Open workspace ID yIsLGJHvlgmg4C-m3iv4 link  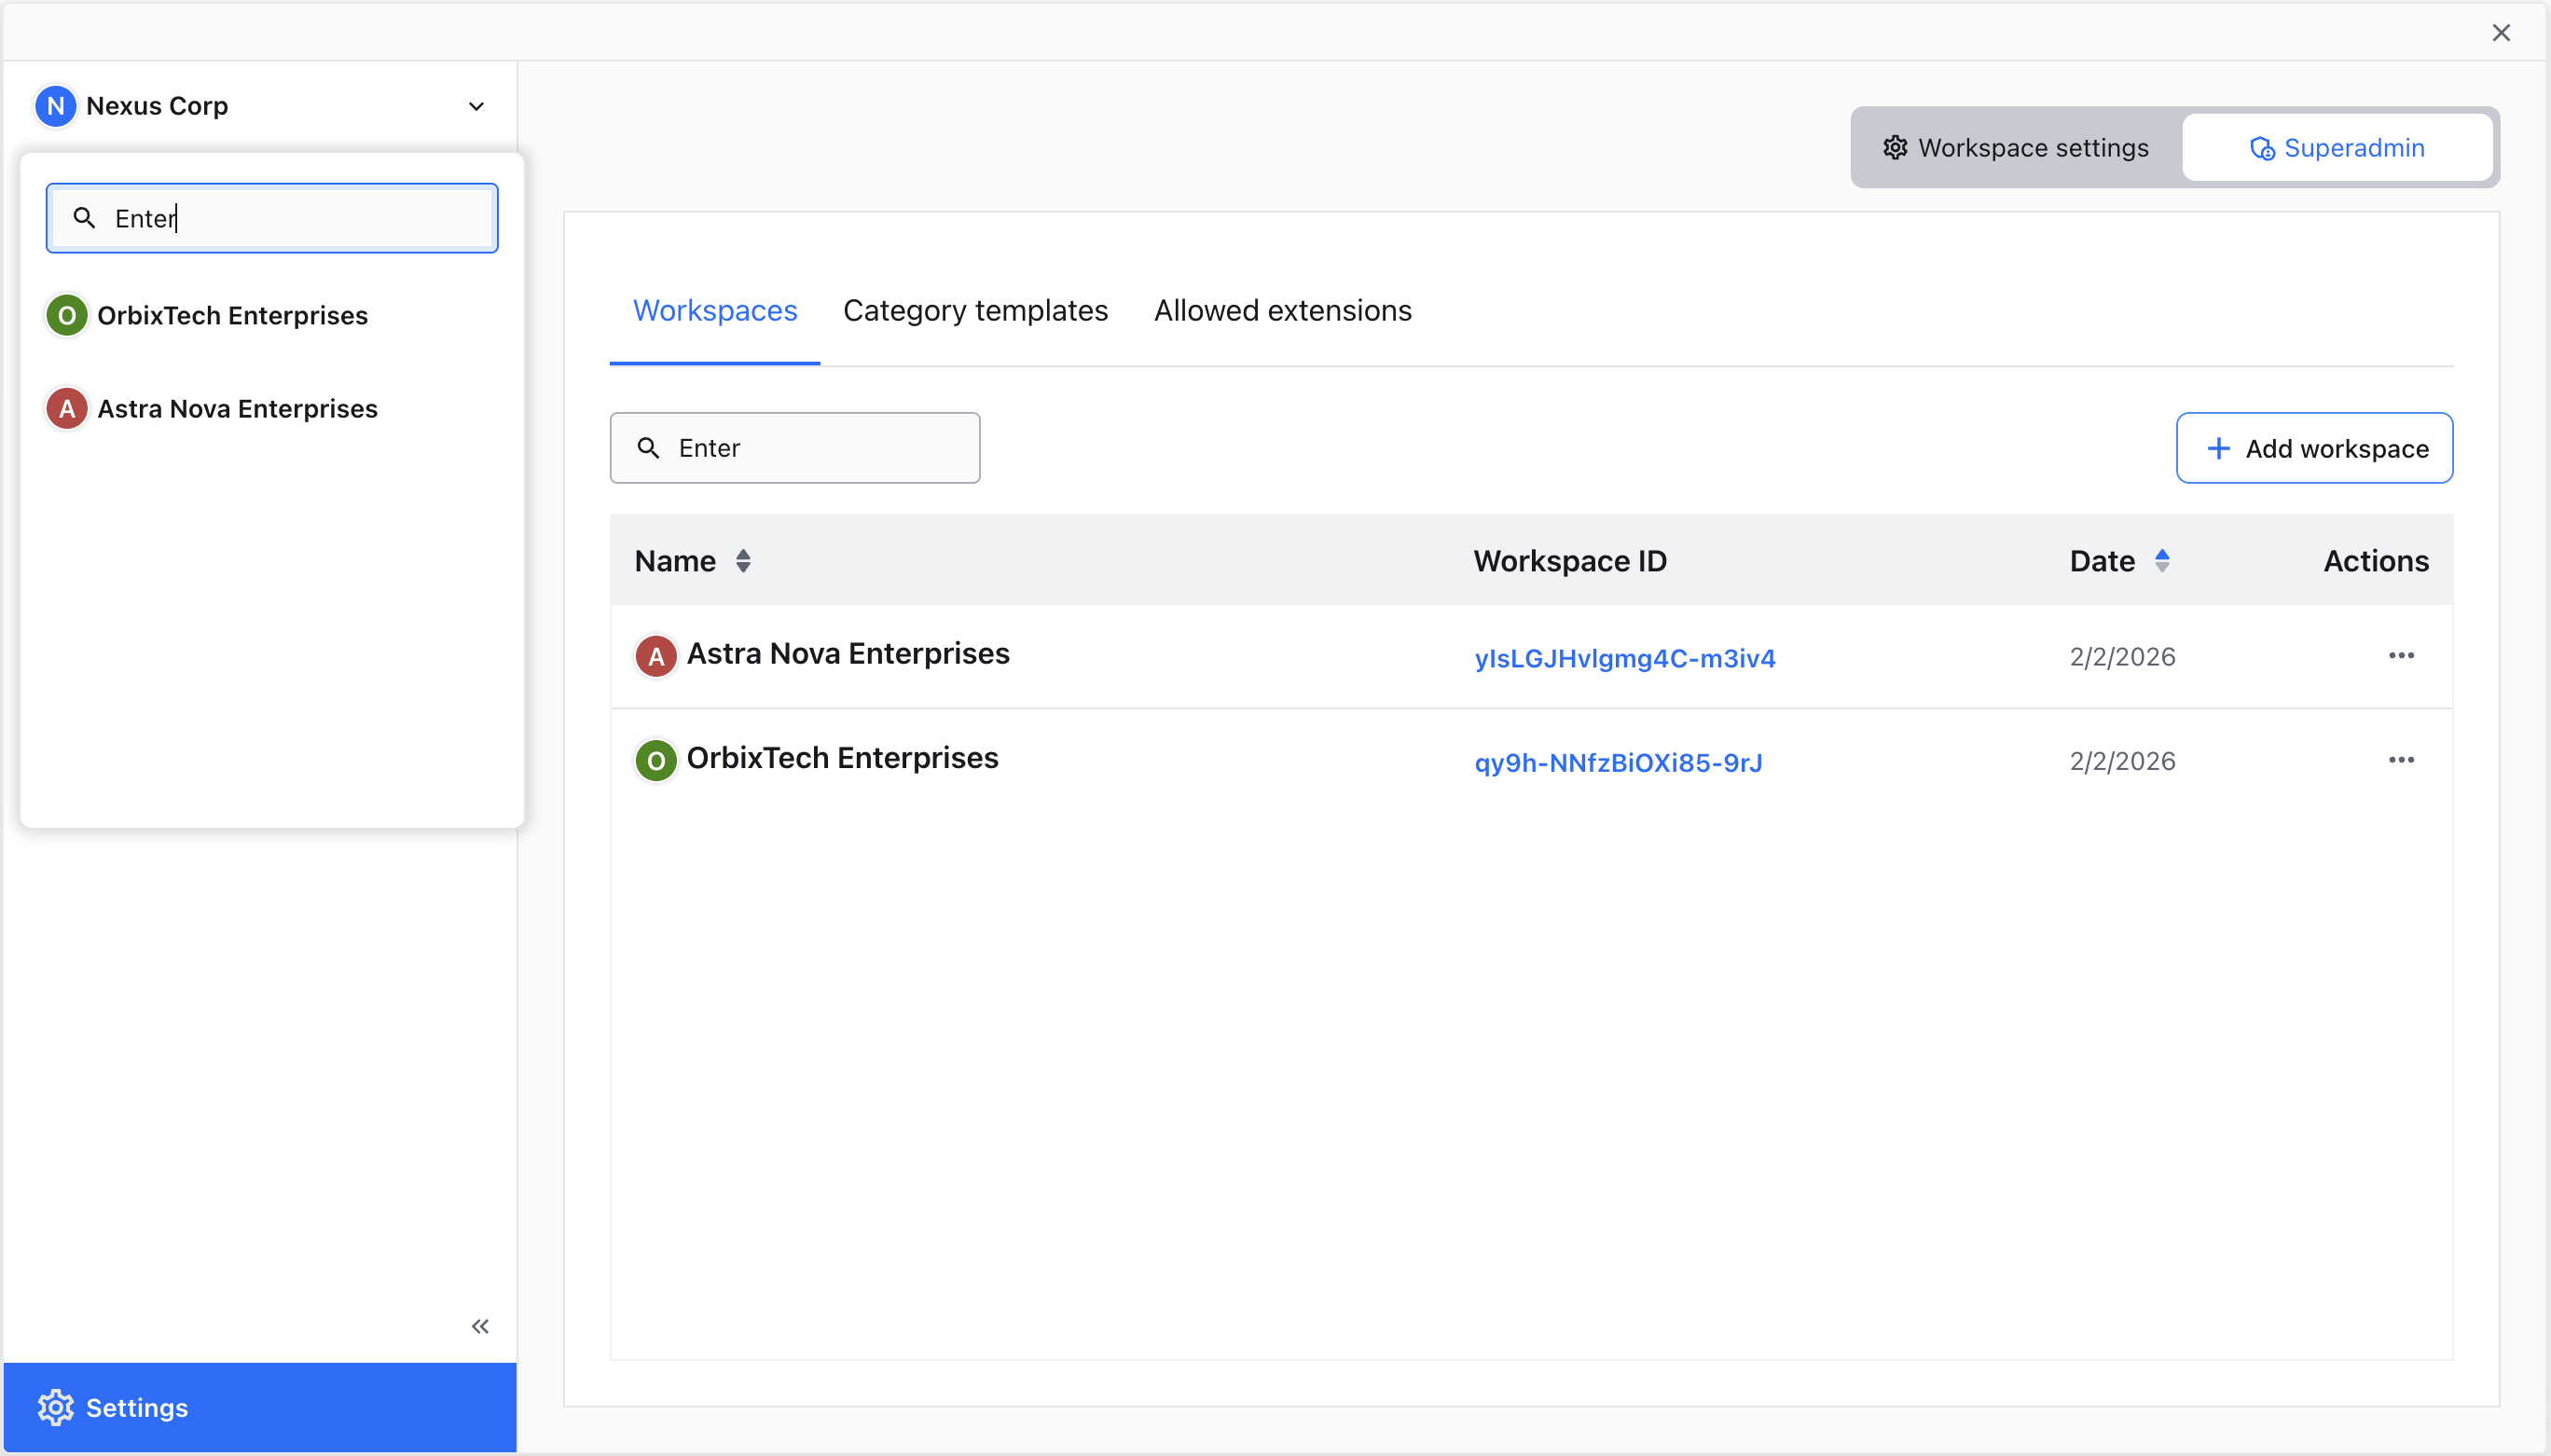click(x=1625, y=658)
